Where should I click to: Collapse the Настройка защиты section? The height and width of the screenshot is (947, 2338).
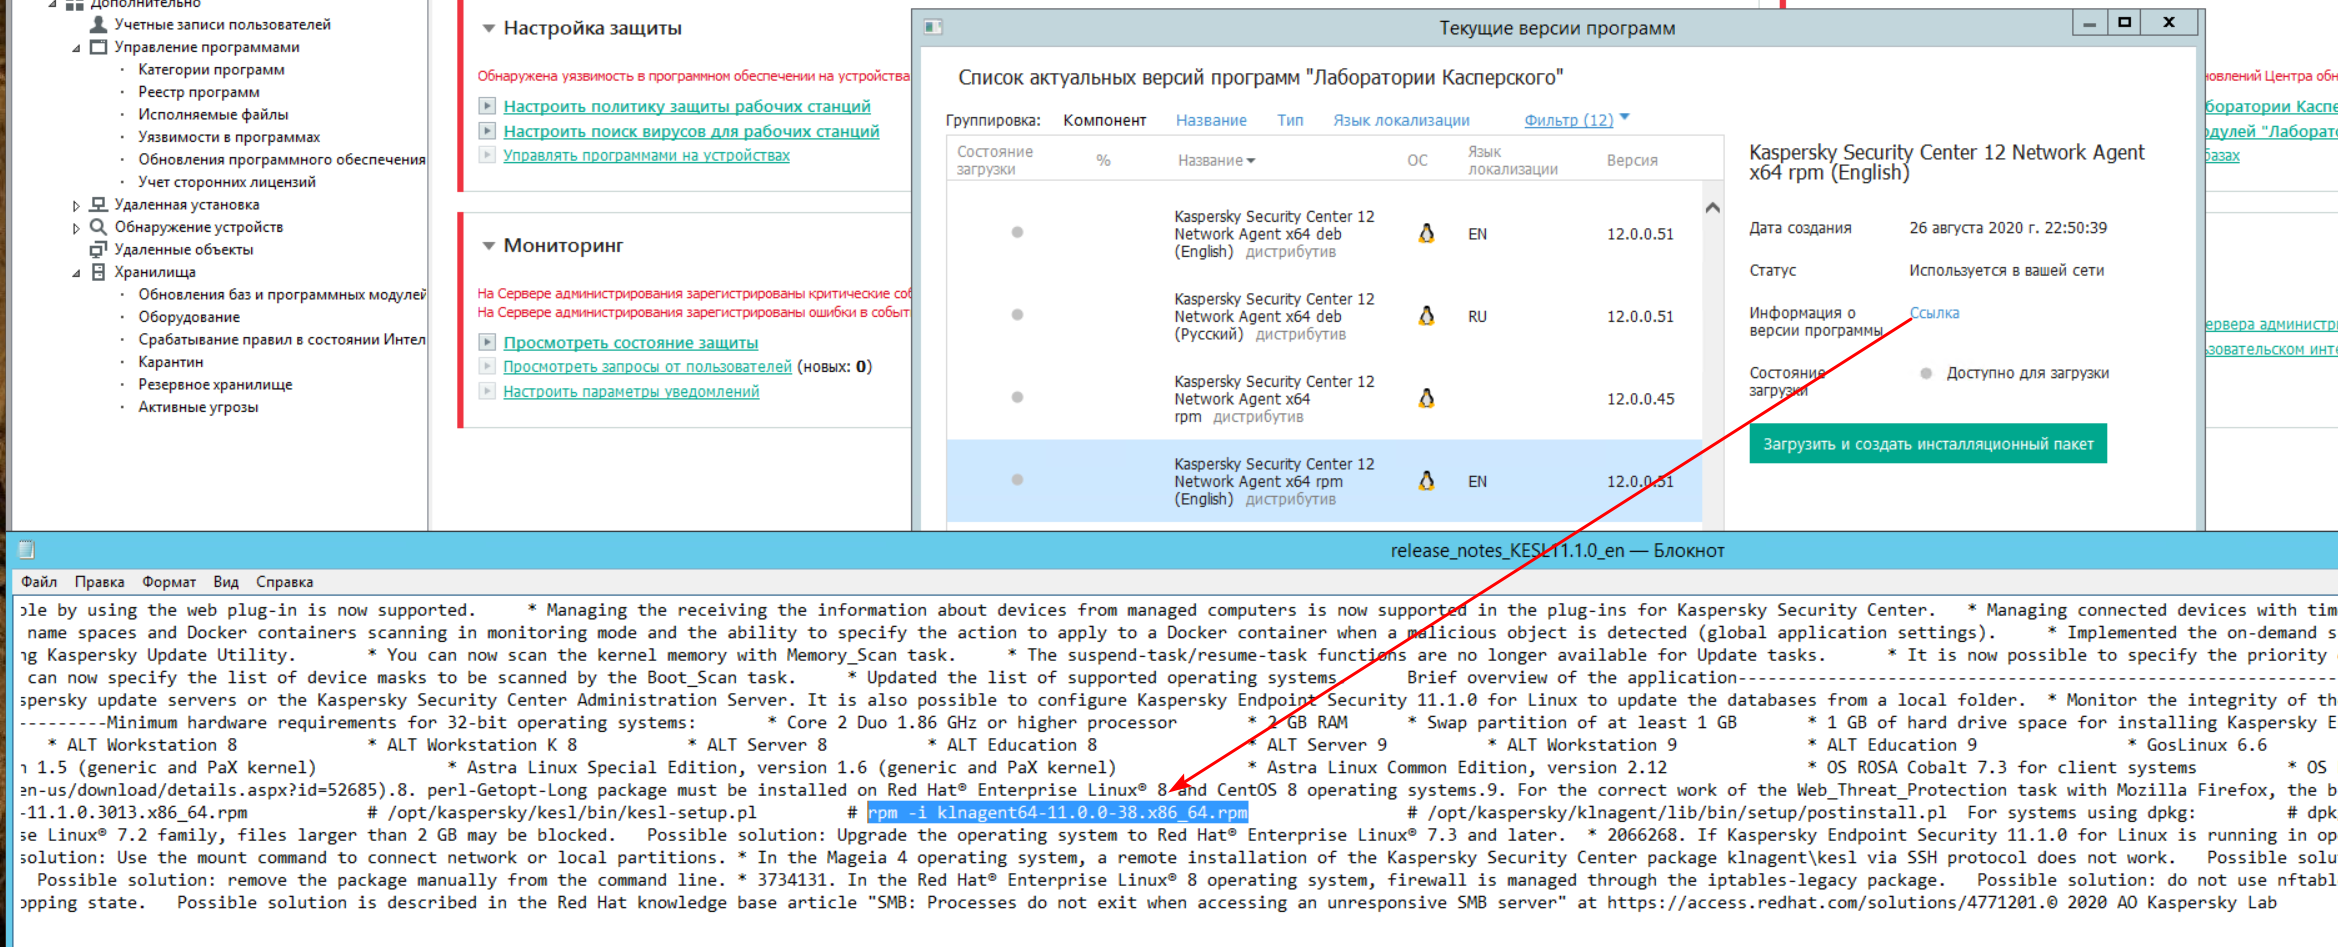(488, 28)
